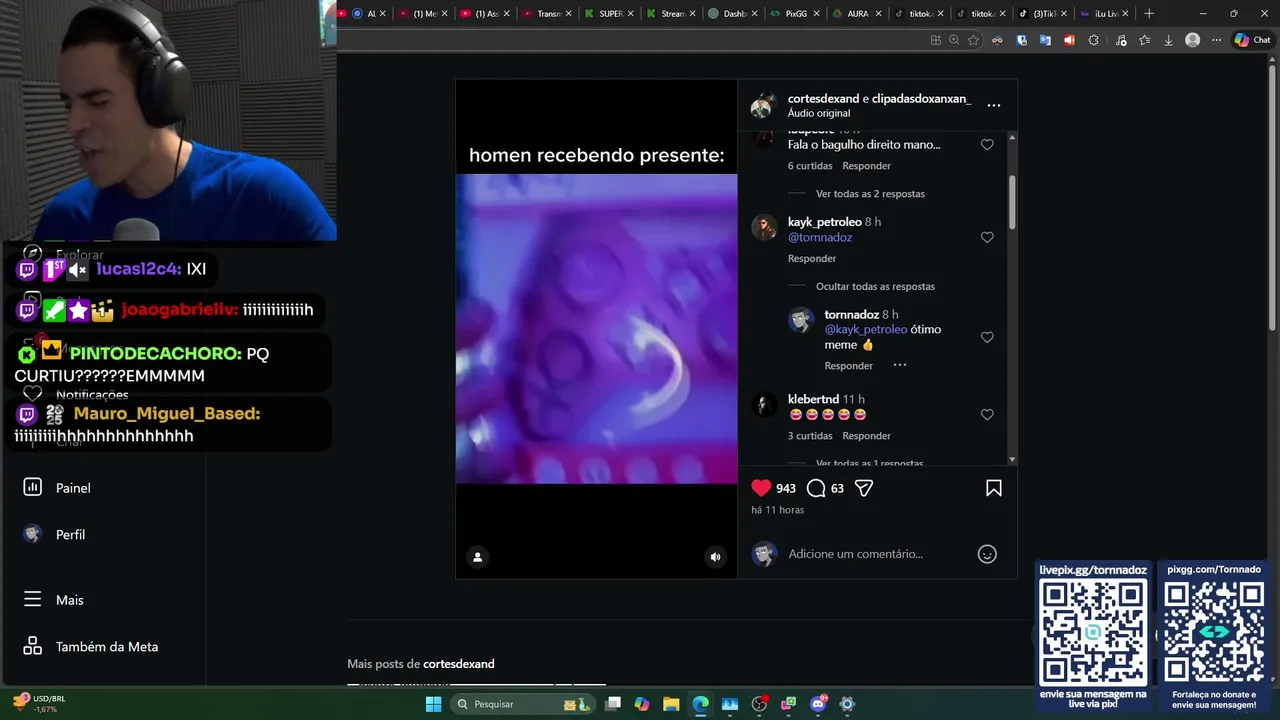This screenshot has width=1280, height=720.
Task: Reply to klebertnd's comment
Action: pos(866,436)
